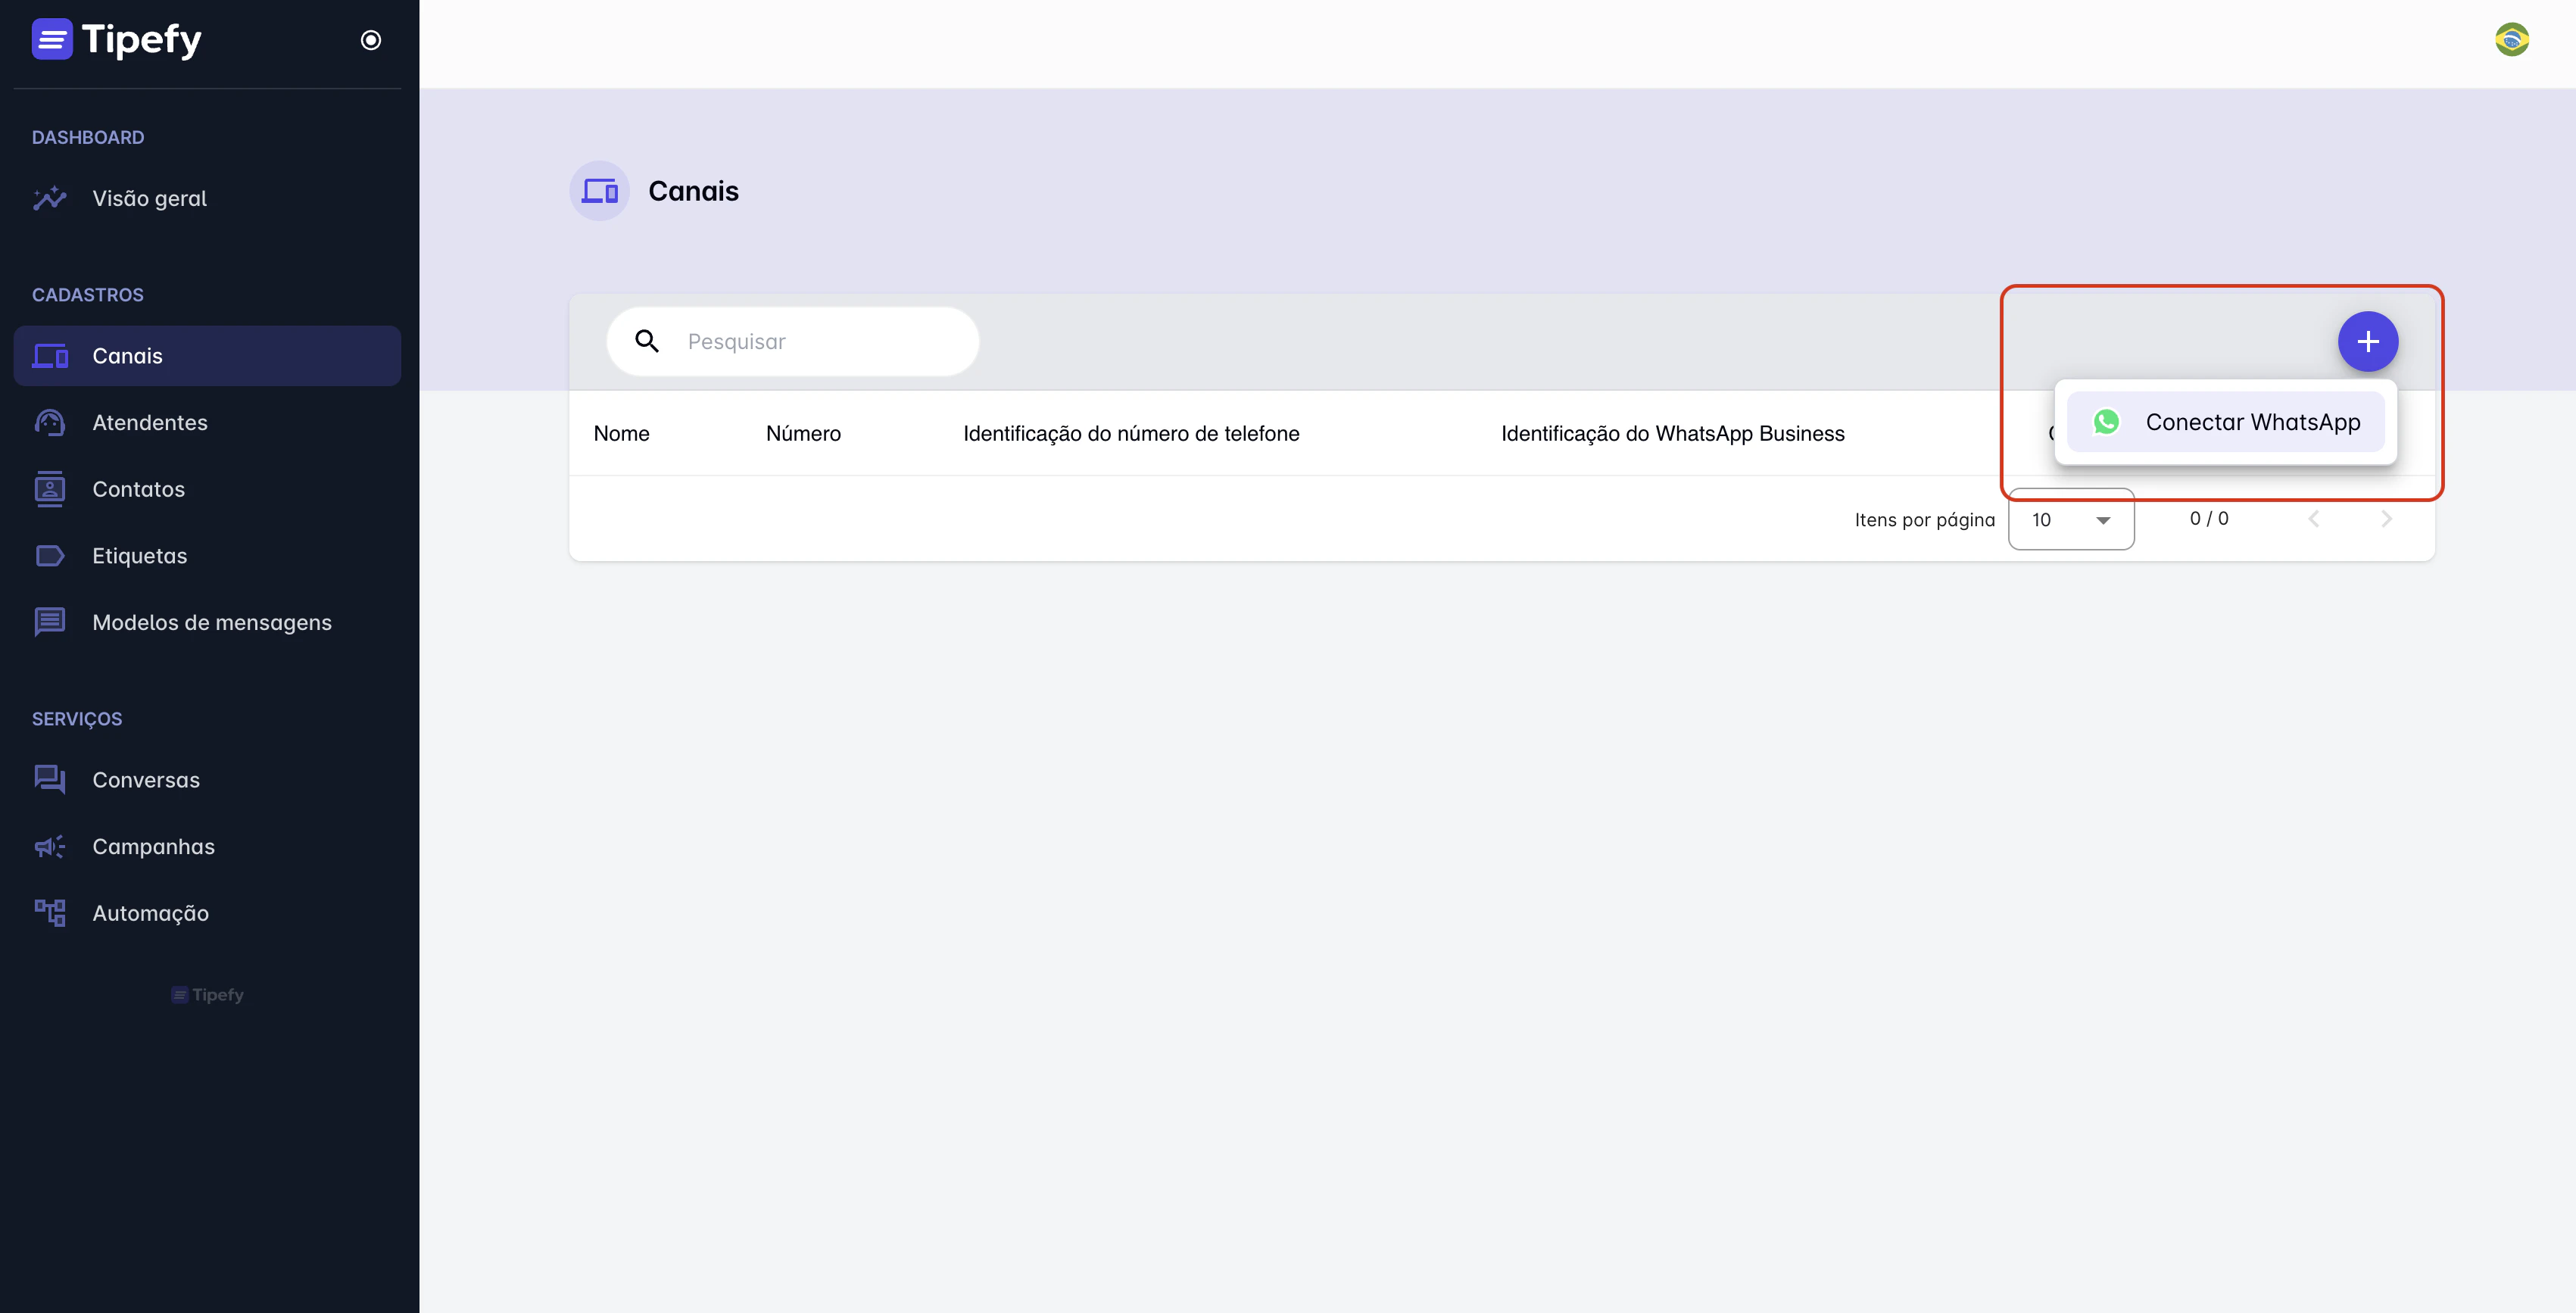This screenshot has width=2576, height=1313.
Task: Click the search magnifier icon
Action: click(647, 342)
